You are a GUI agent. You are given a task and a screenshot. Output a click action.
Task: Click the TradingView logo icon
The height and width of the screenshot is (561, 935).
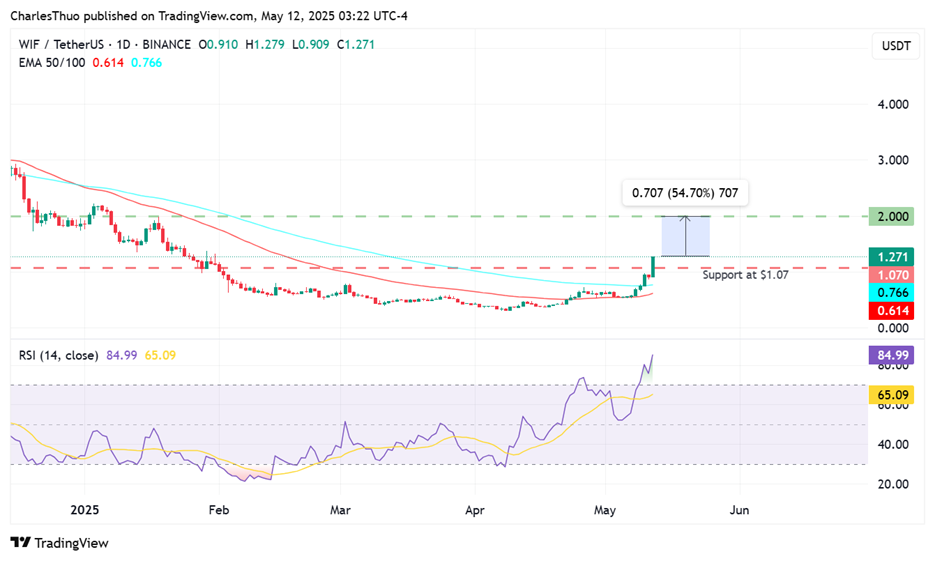(x=20, y=542)
